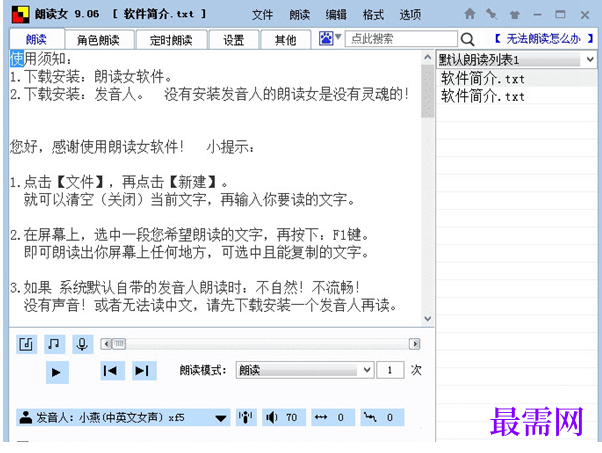Click the line containing F1键

point(190,235)
